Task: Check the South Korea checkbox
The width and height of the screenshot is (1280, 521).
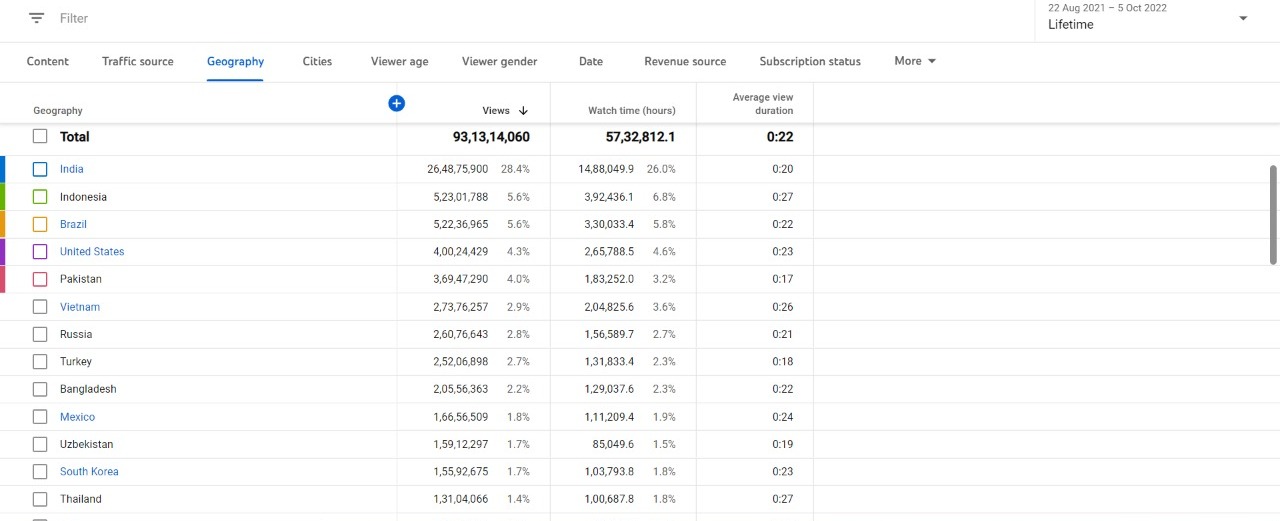Action: click(x=40, y=472)
